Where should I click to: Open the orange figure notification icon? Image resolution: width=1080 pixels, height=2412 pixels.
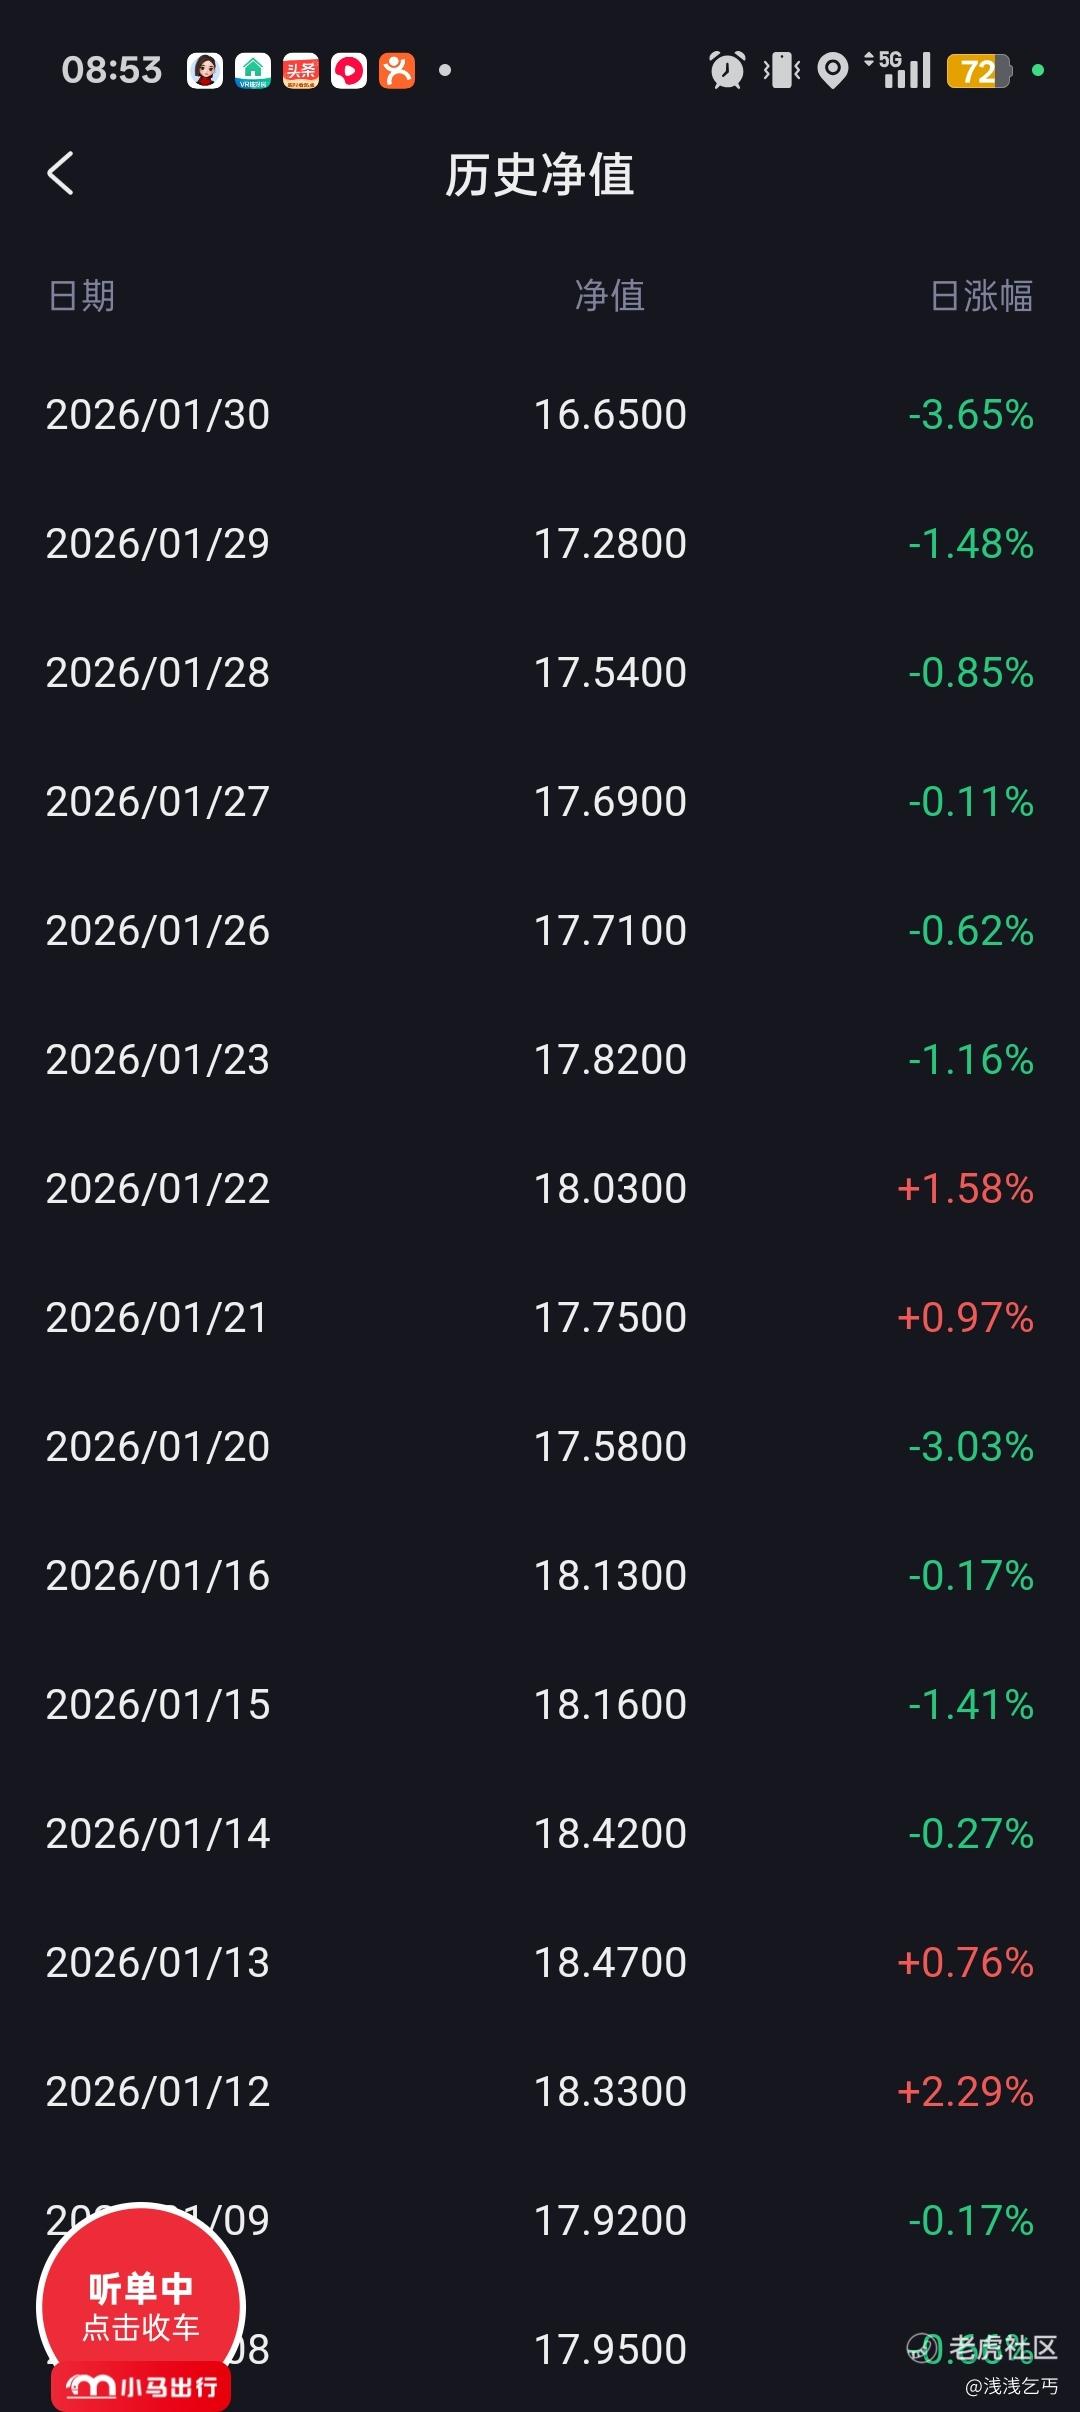pos(397,71)
